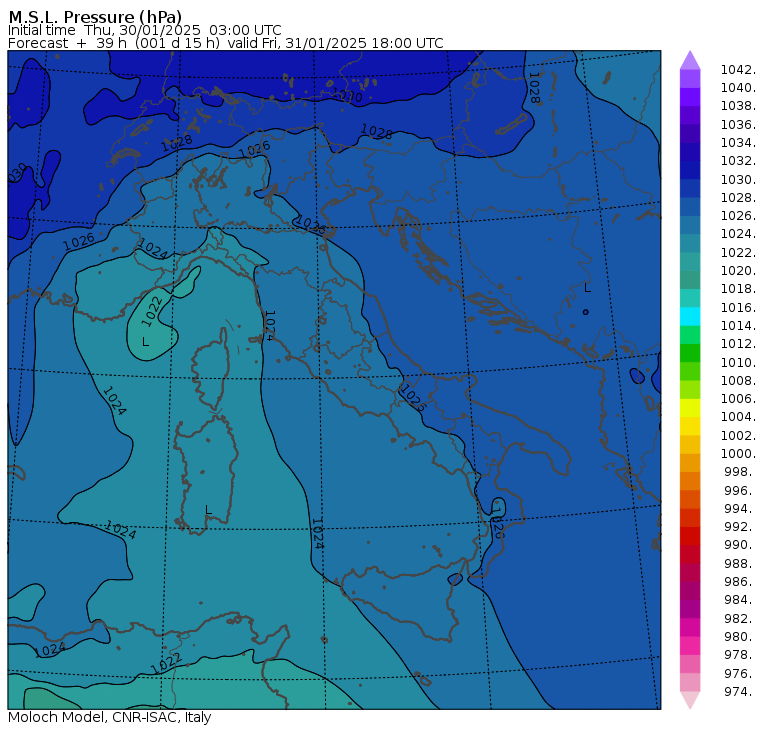Click the 1030 contour label over the Alps
Viewport: 760px width, 731px height.
(x=347, y=95)
